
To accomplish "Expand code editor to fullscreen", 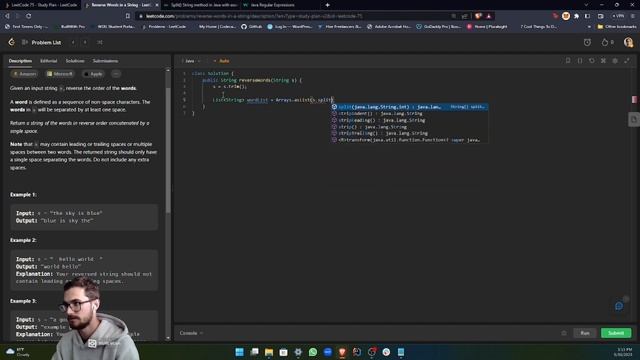I will pyautogui.click(x=627, y=60).
